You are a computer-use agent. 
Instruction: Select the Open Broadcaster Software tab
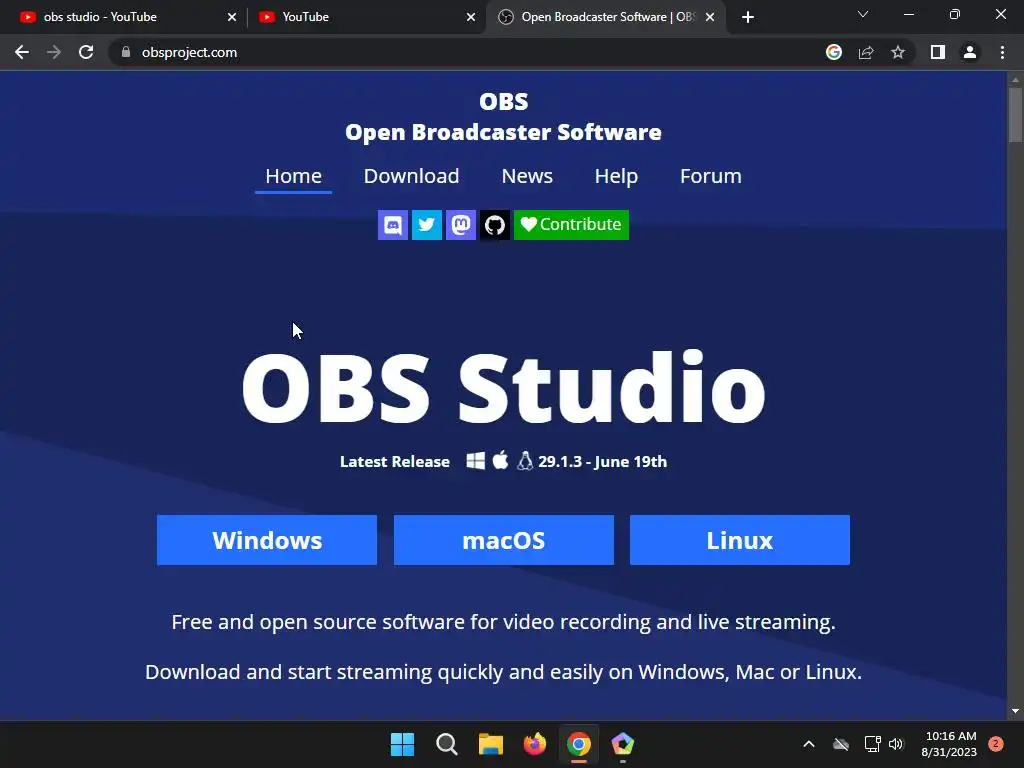[x=605, y=17]
